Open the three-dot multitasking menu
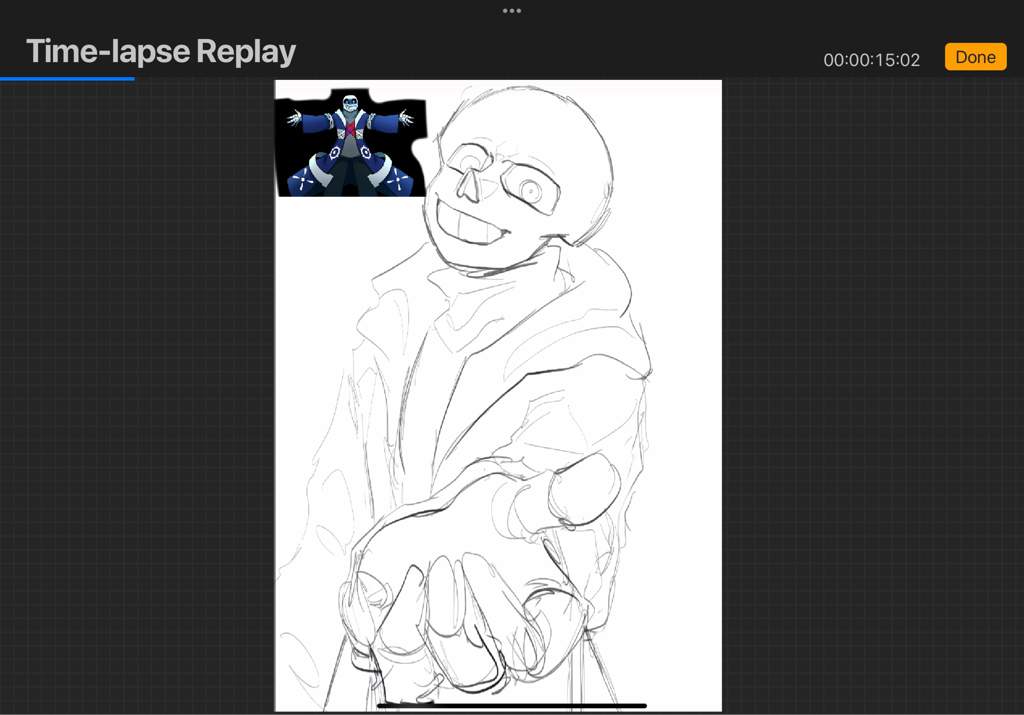Viewport: 1024px width, 715px height. pyautogui.click(x=512, y=10)
